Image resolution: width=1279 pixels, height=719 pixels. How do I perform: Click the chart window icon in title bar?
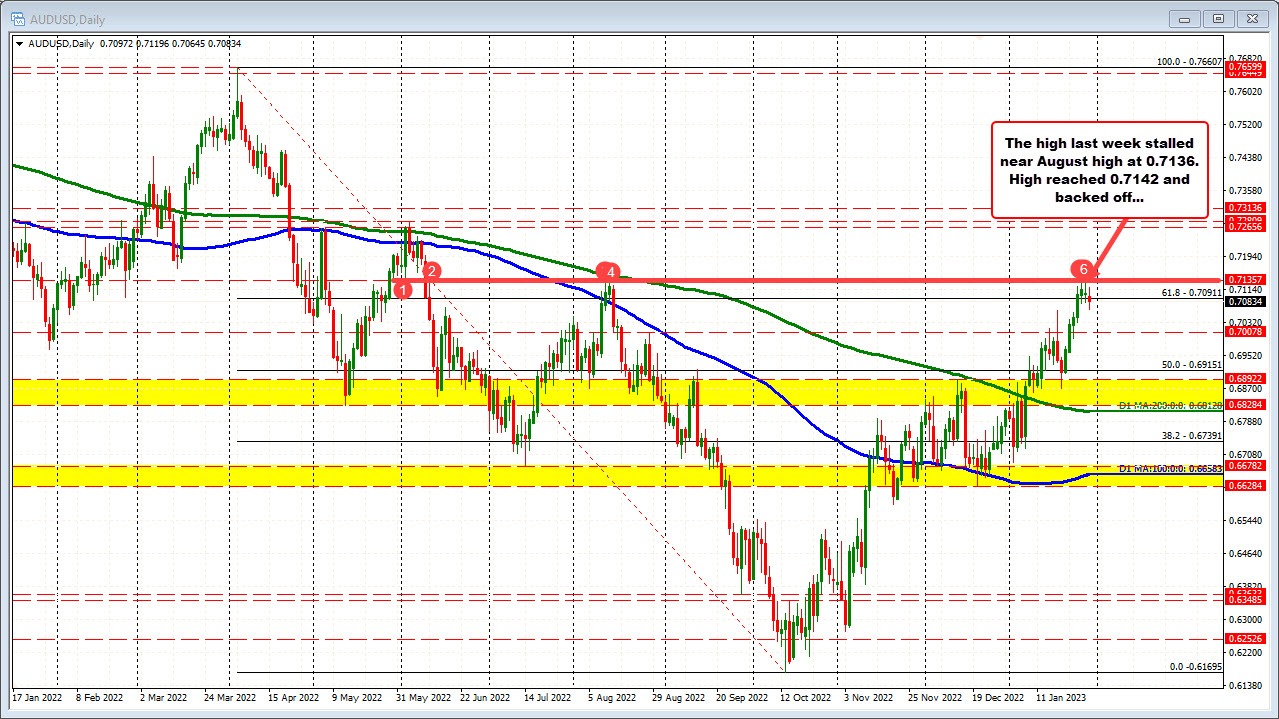click(10, 18)
